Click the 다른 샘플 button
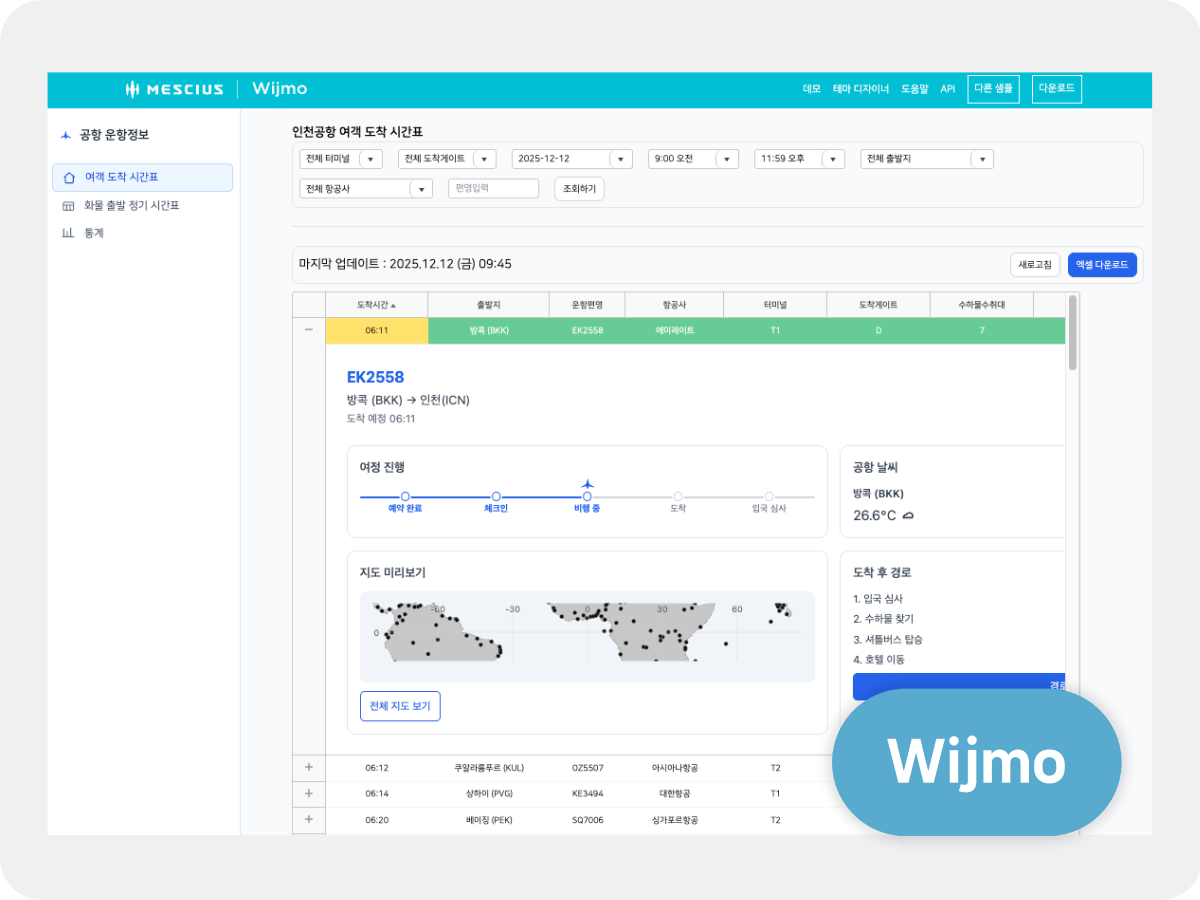1200x900 pixels. [x=992, y=89]
